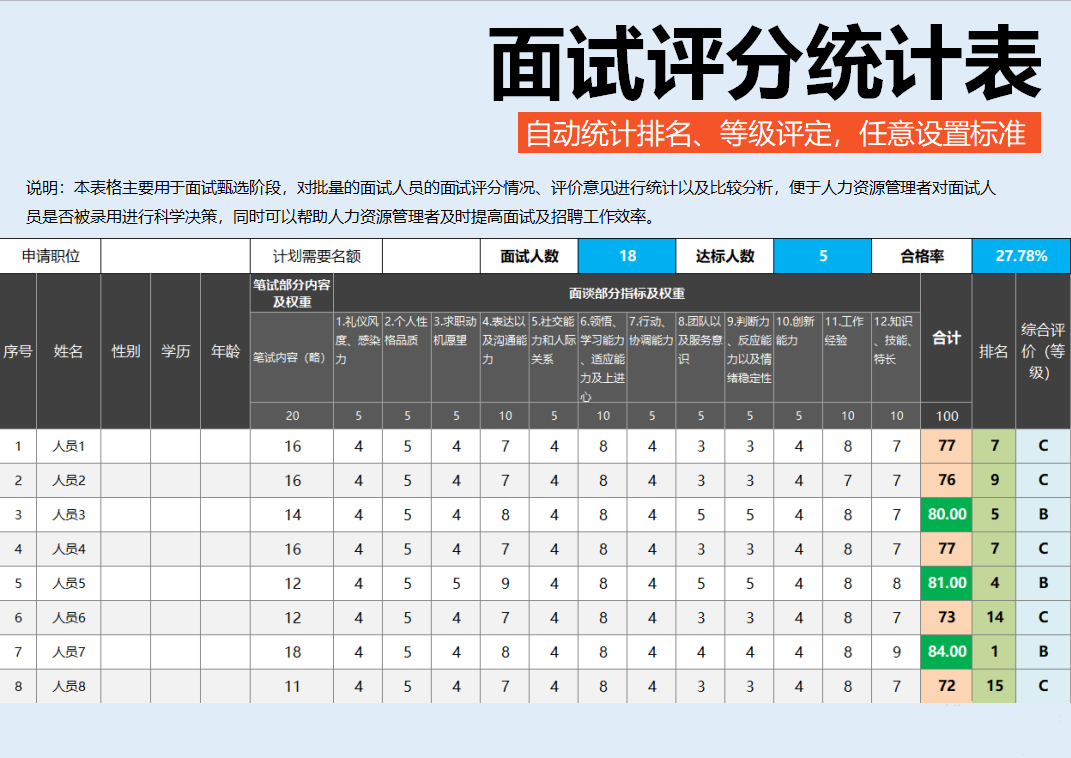Image resolution: width=1071 pixels, height=758 pixels.
Task: Click the 面谈部分指标及权重 header cell
Action: click(x=627, y=293)
